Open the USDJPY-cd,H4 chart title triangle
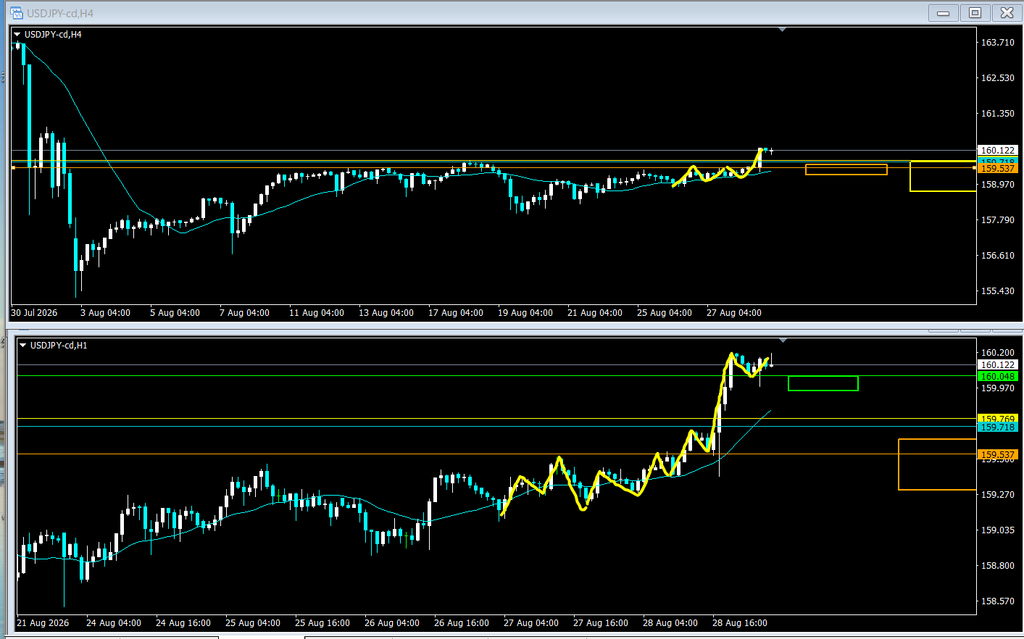The width and height of the screenshot is (1024, 639). (x=17, y=35)
